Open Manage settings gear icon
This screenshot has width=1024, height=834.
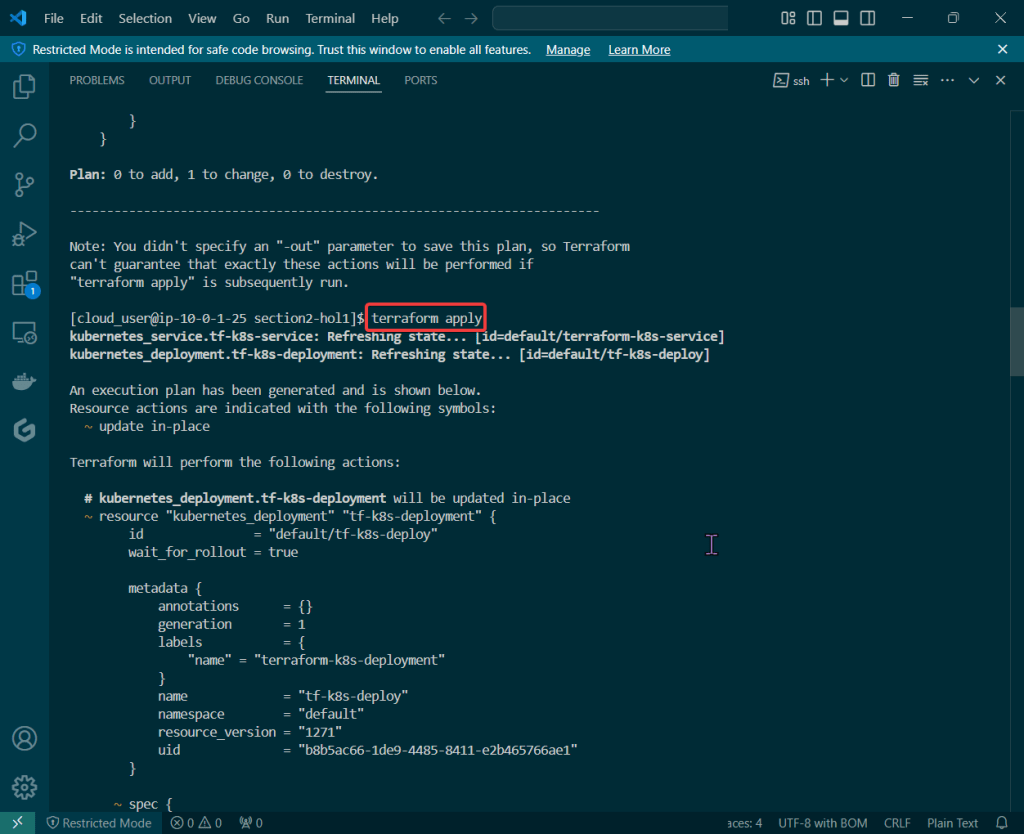pyautogui.click(x=24, y=786)
